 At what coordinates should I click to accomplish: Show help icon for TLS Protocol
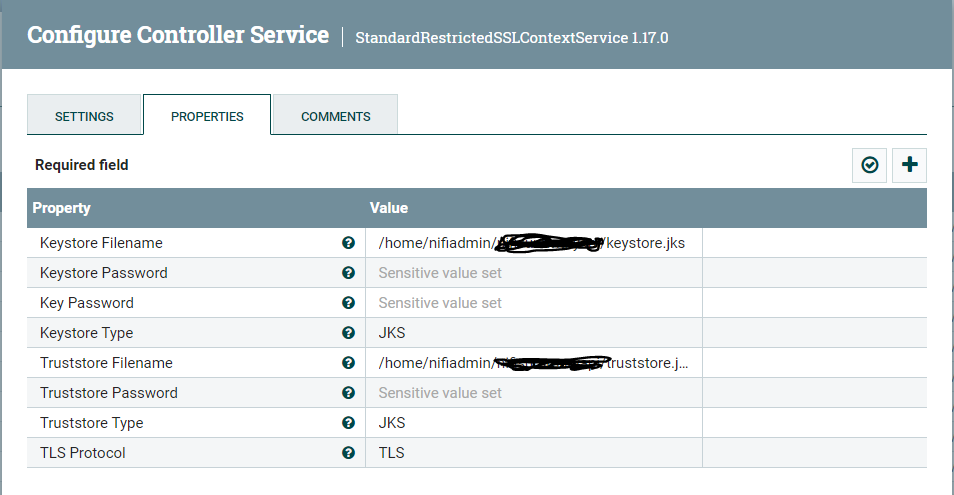point(348,453)
